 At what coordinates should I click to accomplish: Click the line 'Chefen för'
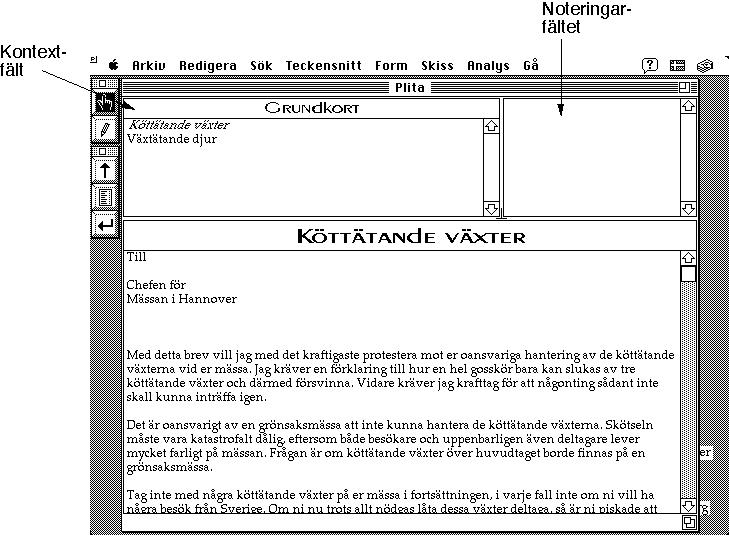point(156,284)
